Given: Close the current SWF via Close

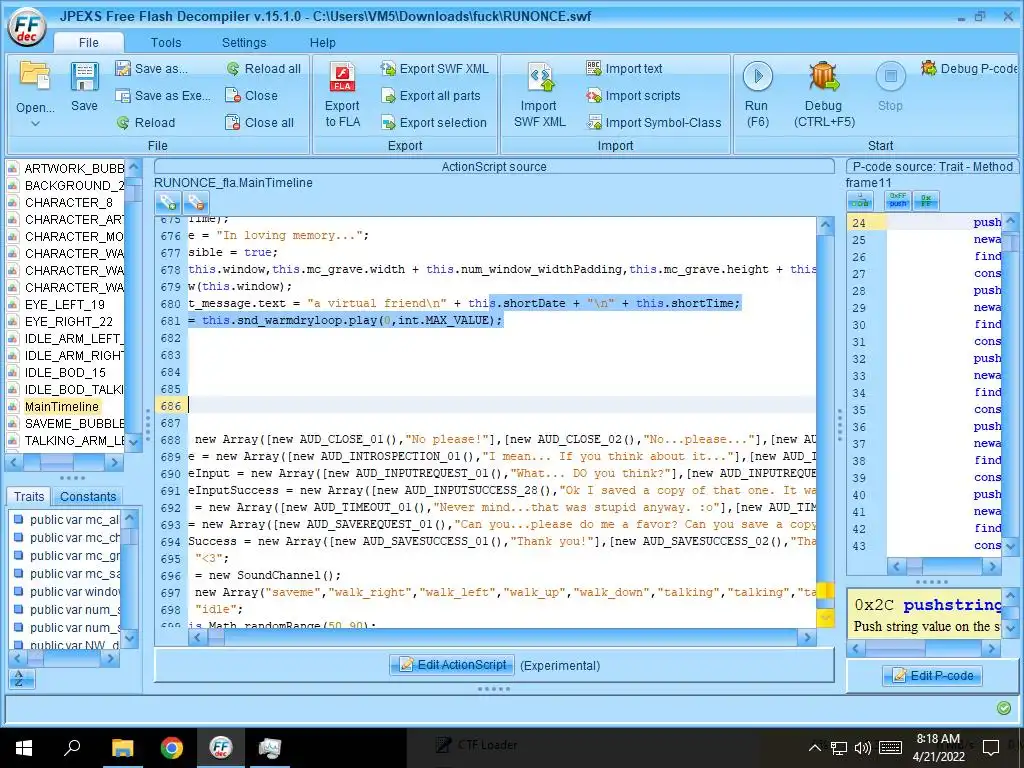Looking at the screenshot, I should point(251,95).
